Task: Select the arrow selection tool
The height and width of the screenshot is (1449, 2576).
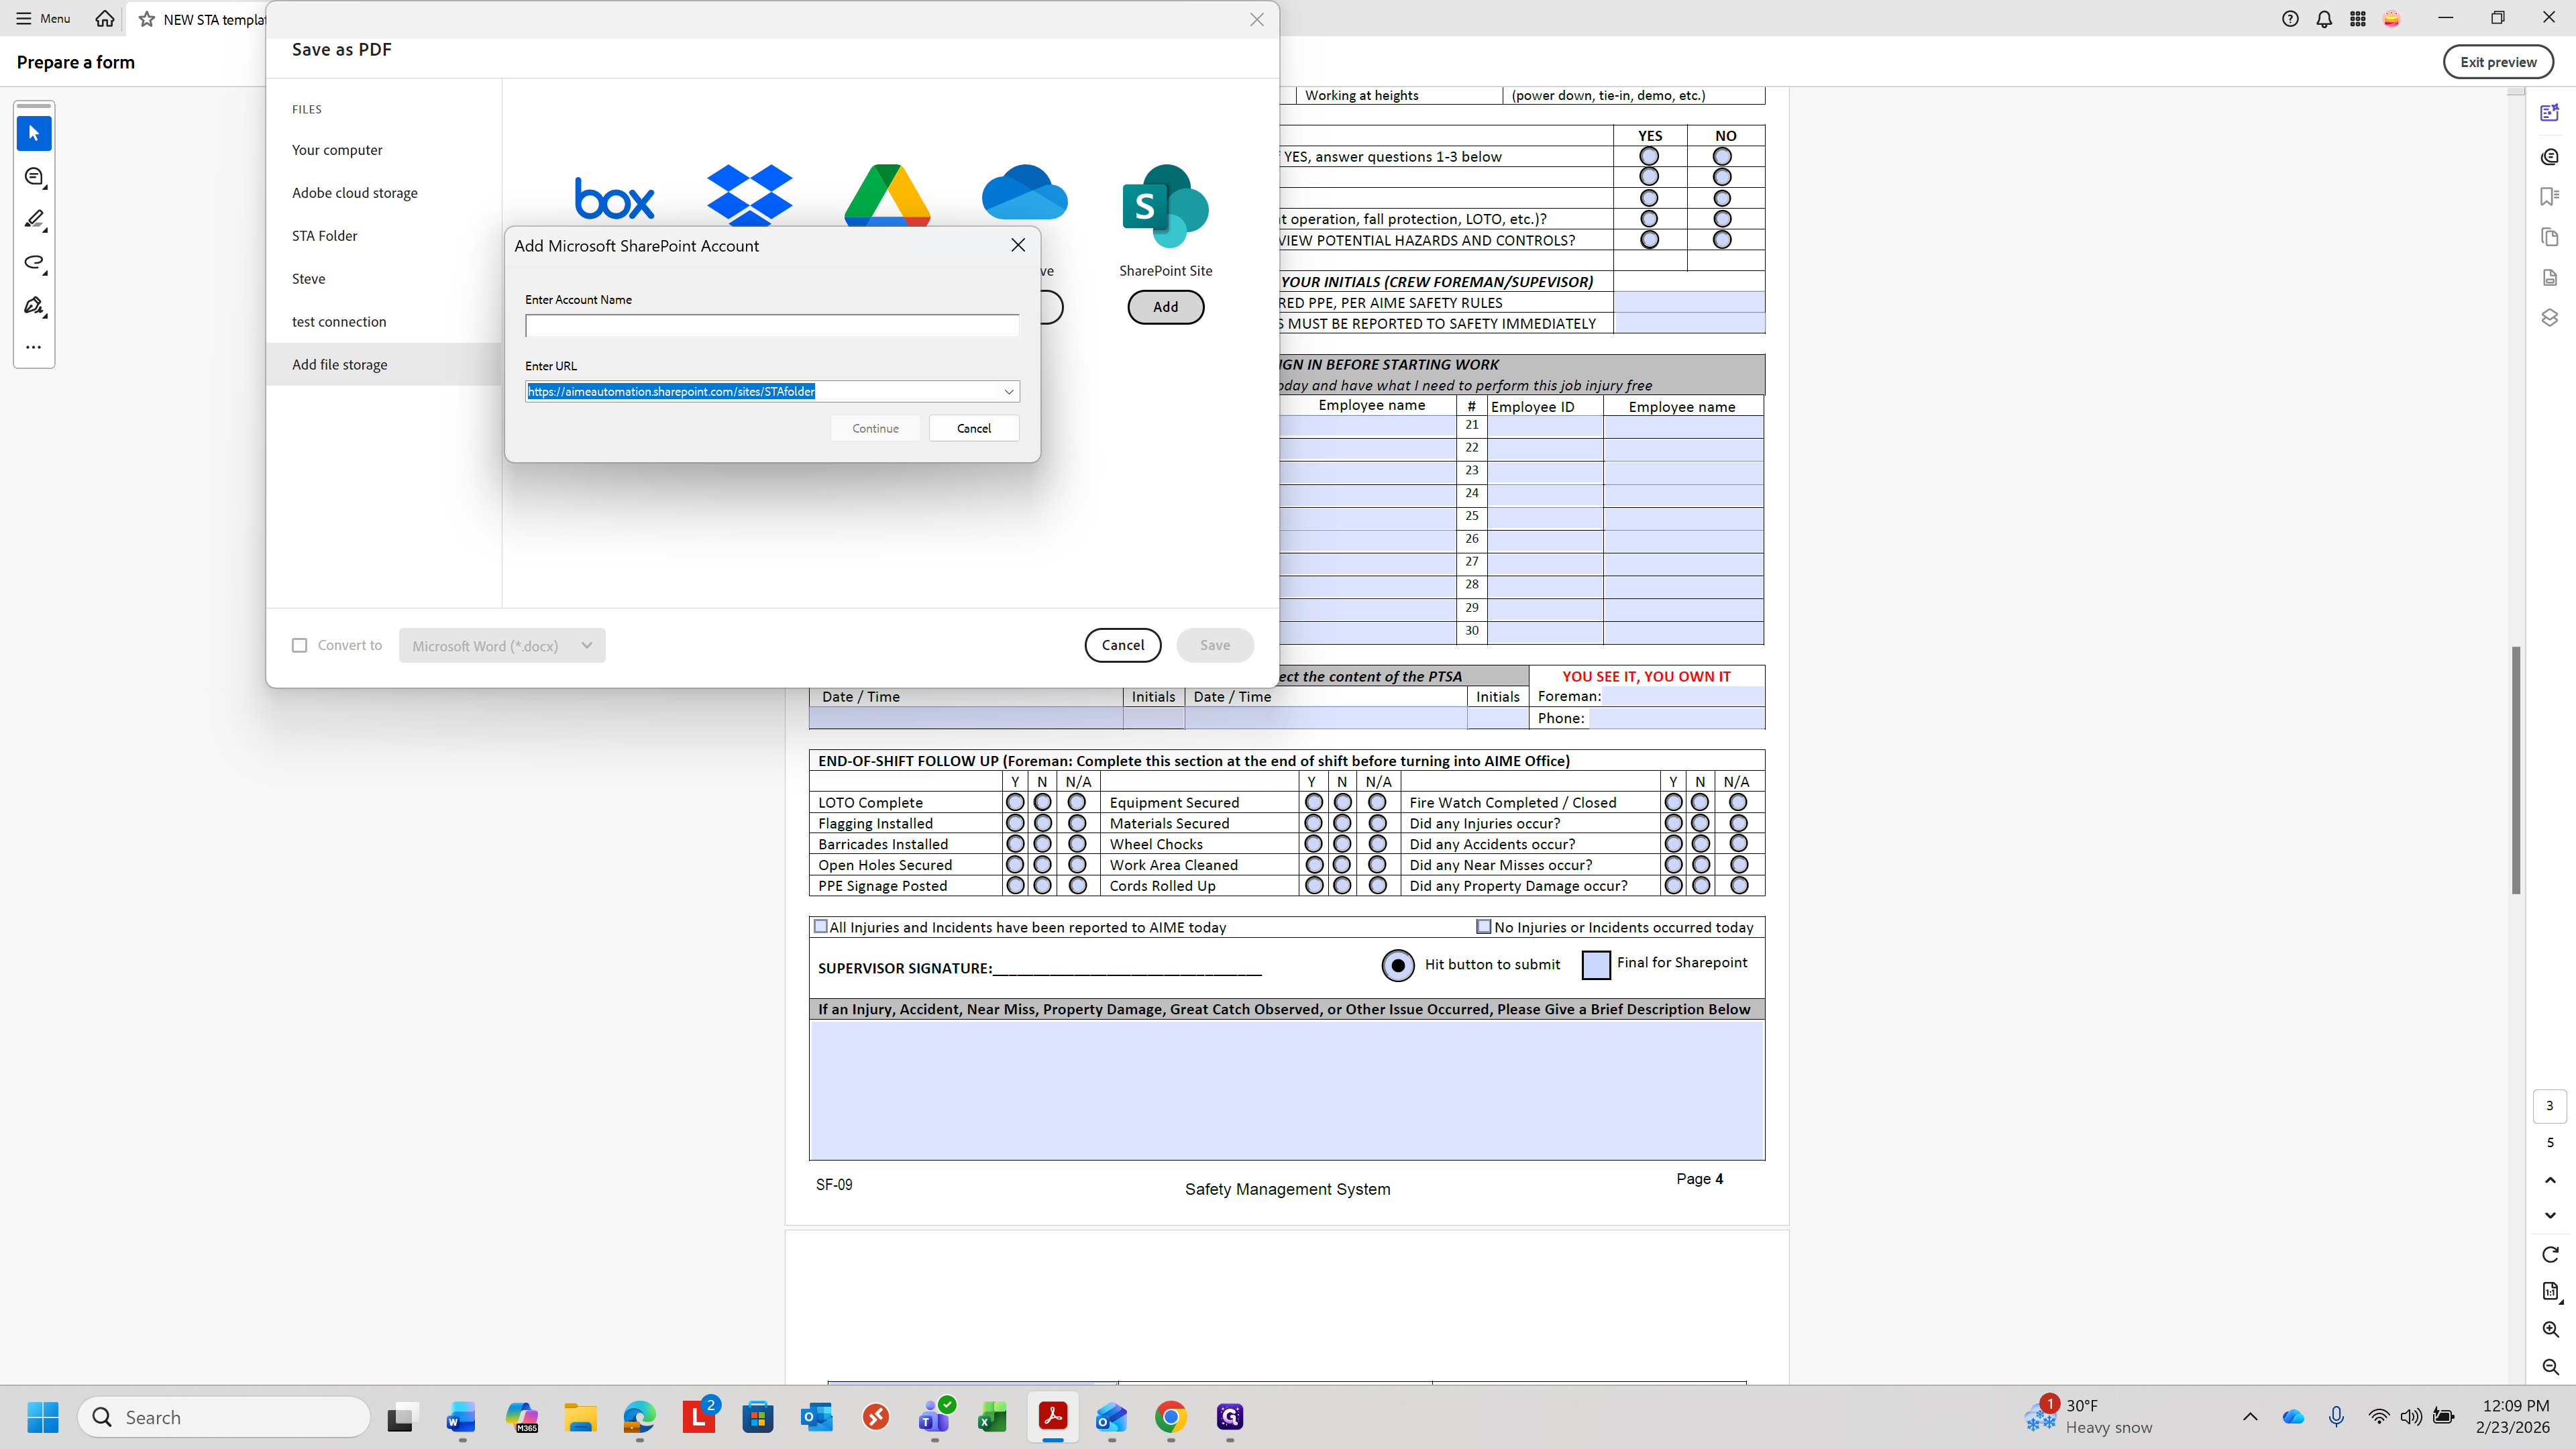Action: click(34, 133)
